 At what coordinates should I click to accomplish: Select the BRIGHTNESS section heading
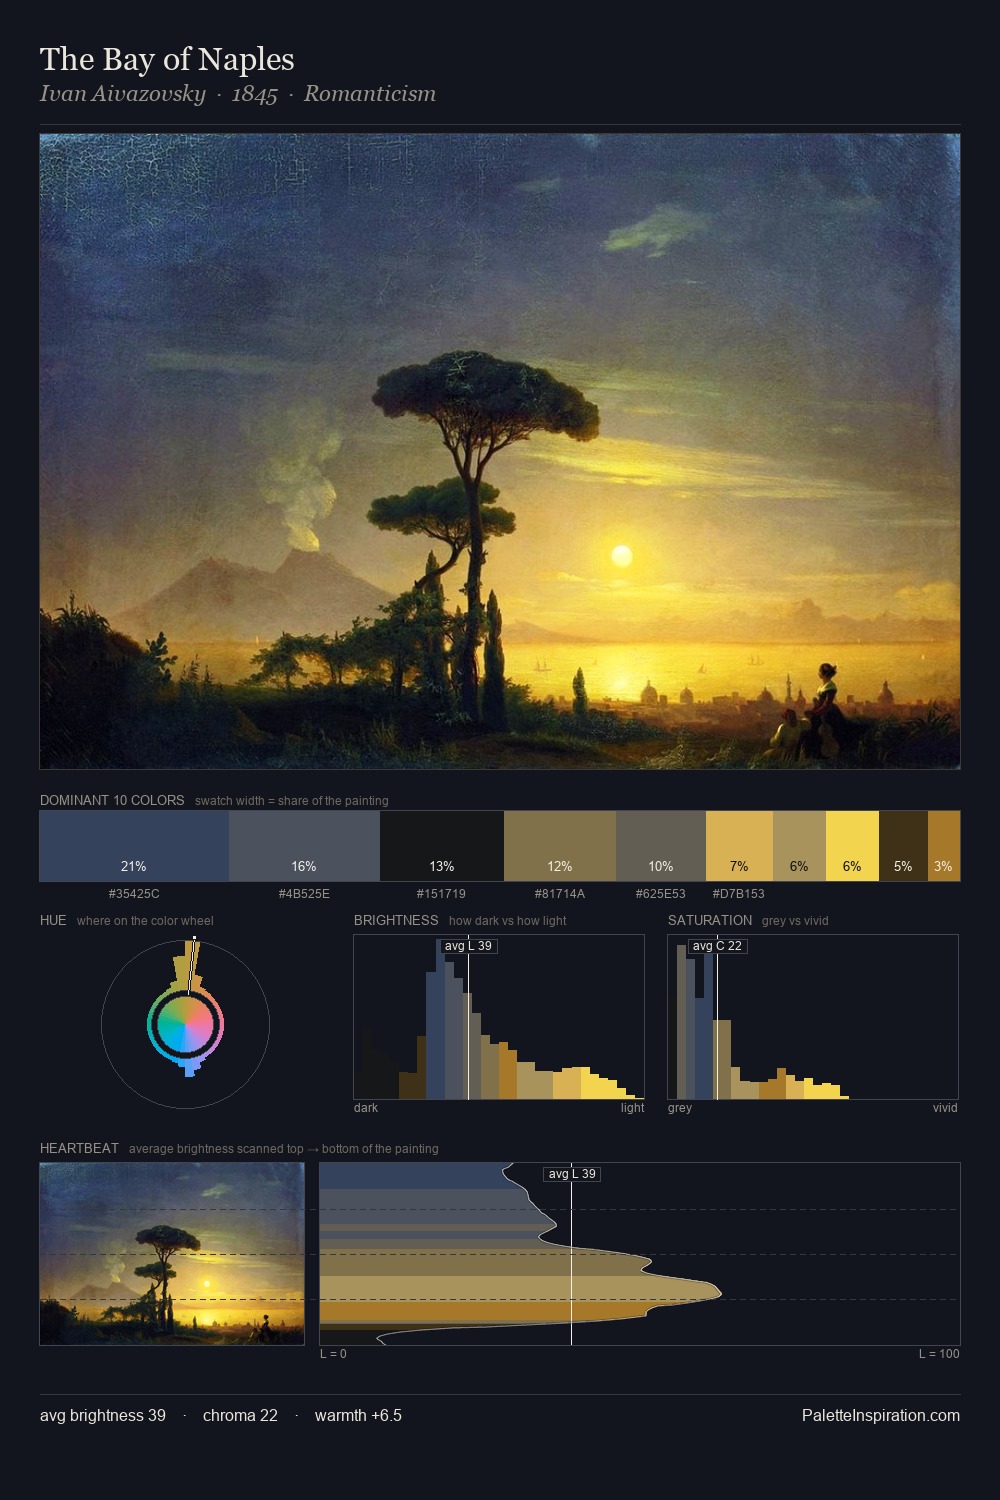(396, 920)
